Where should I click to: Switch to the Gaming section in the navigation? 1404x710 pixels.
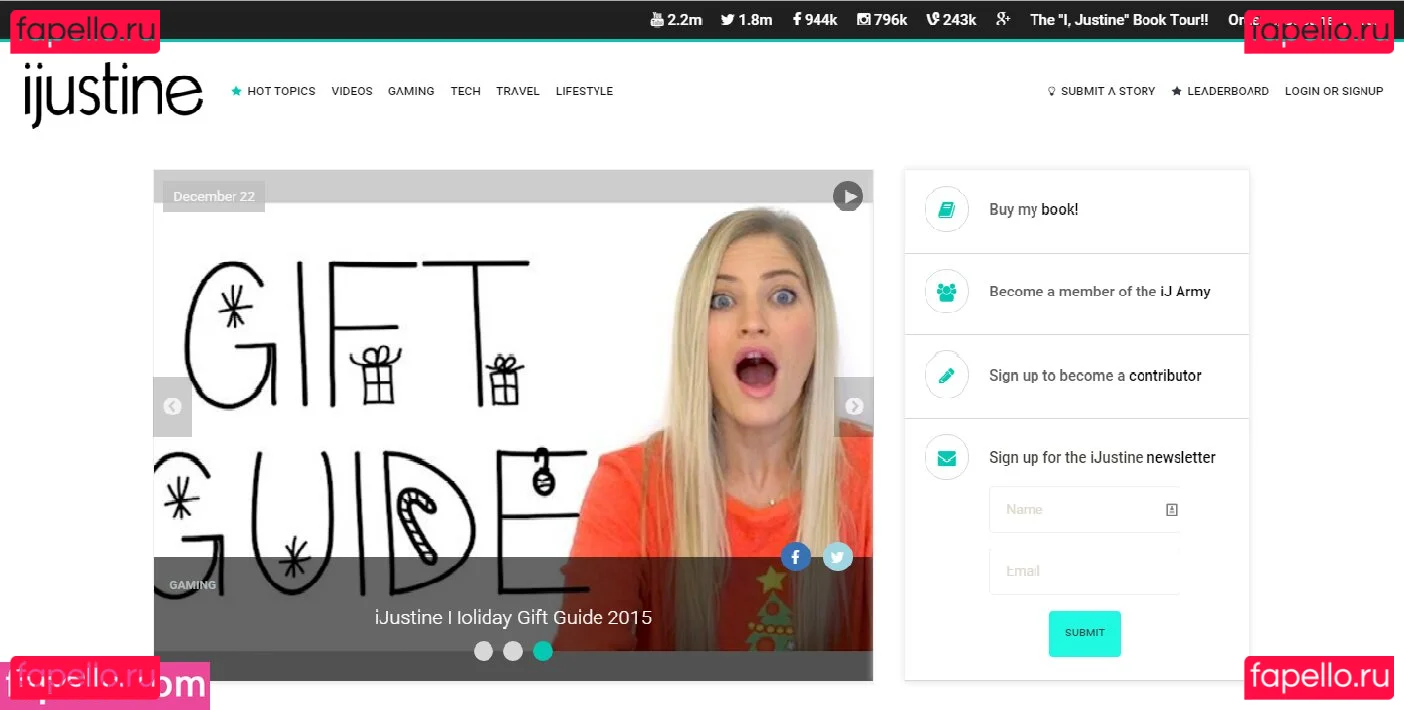pyautogui.click(x=411, y=91)
